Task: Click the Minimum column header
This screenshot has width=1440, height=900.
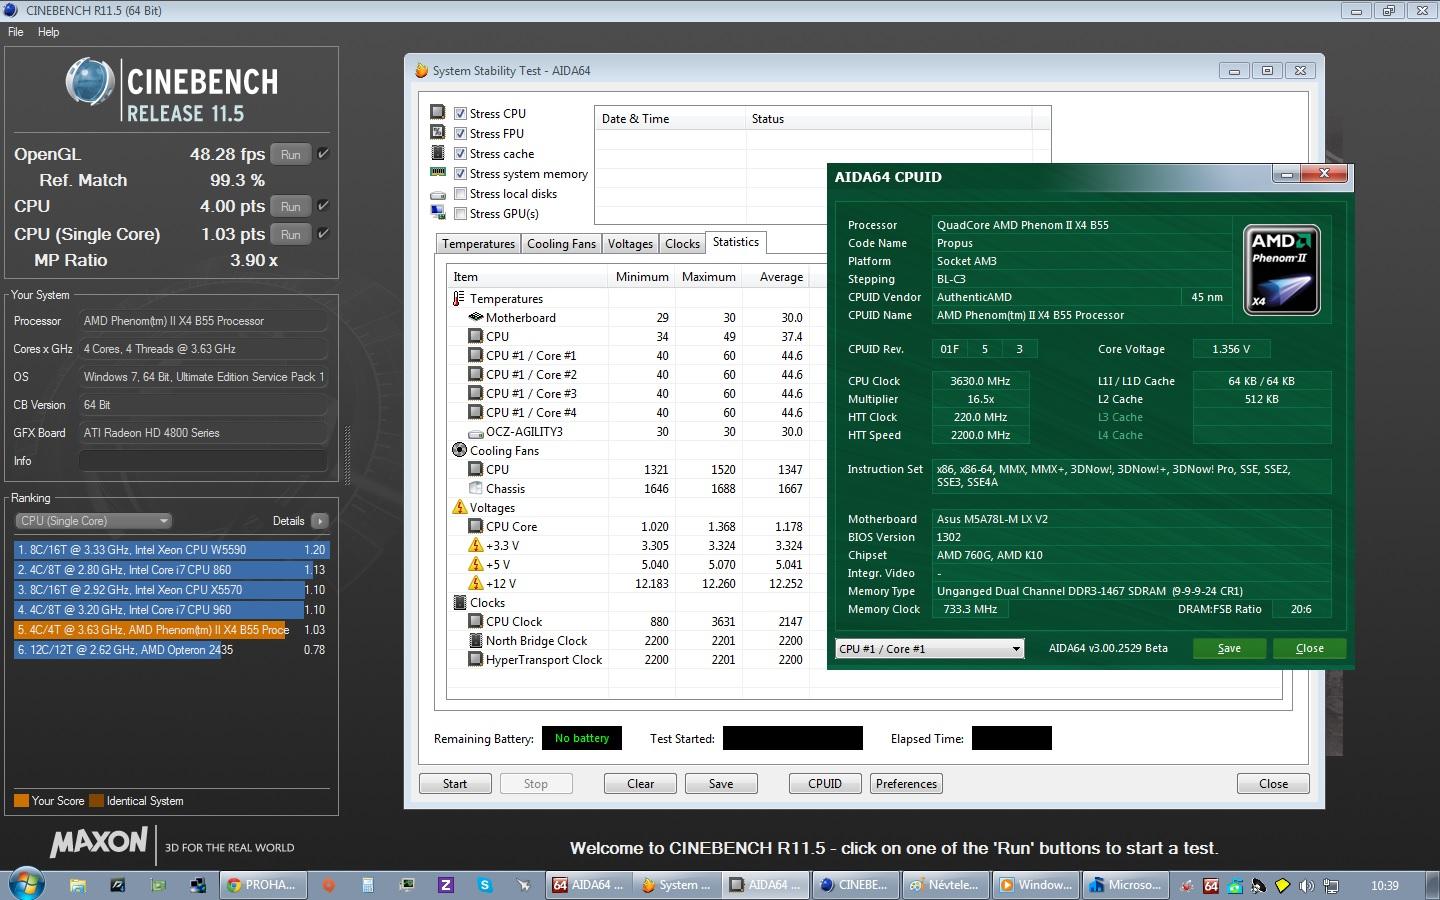Action: pyautogui.click(x=642, y=277)
